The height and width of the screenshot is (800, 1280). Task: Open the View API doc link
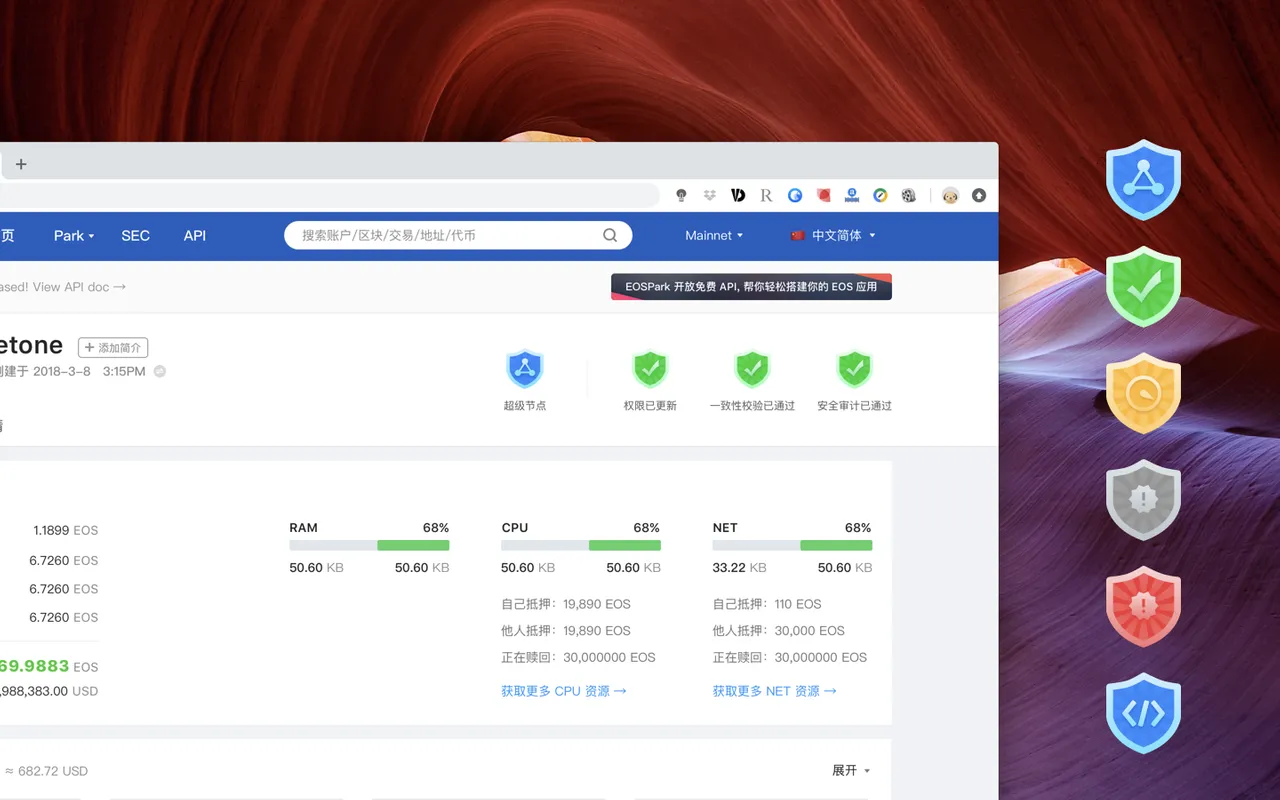(79, 287)
